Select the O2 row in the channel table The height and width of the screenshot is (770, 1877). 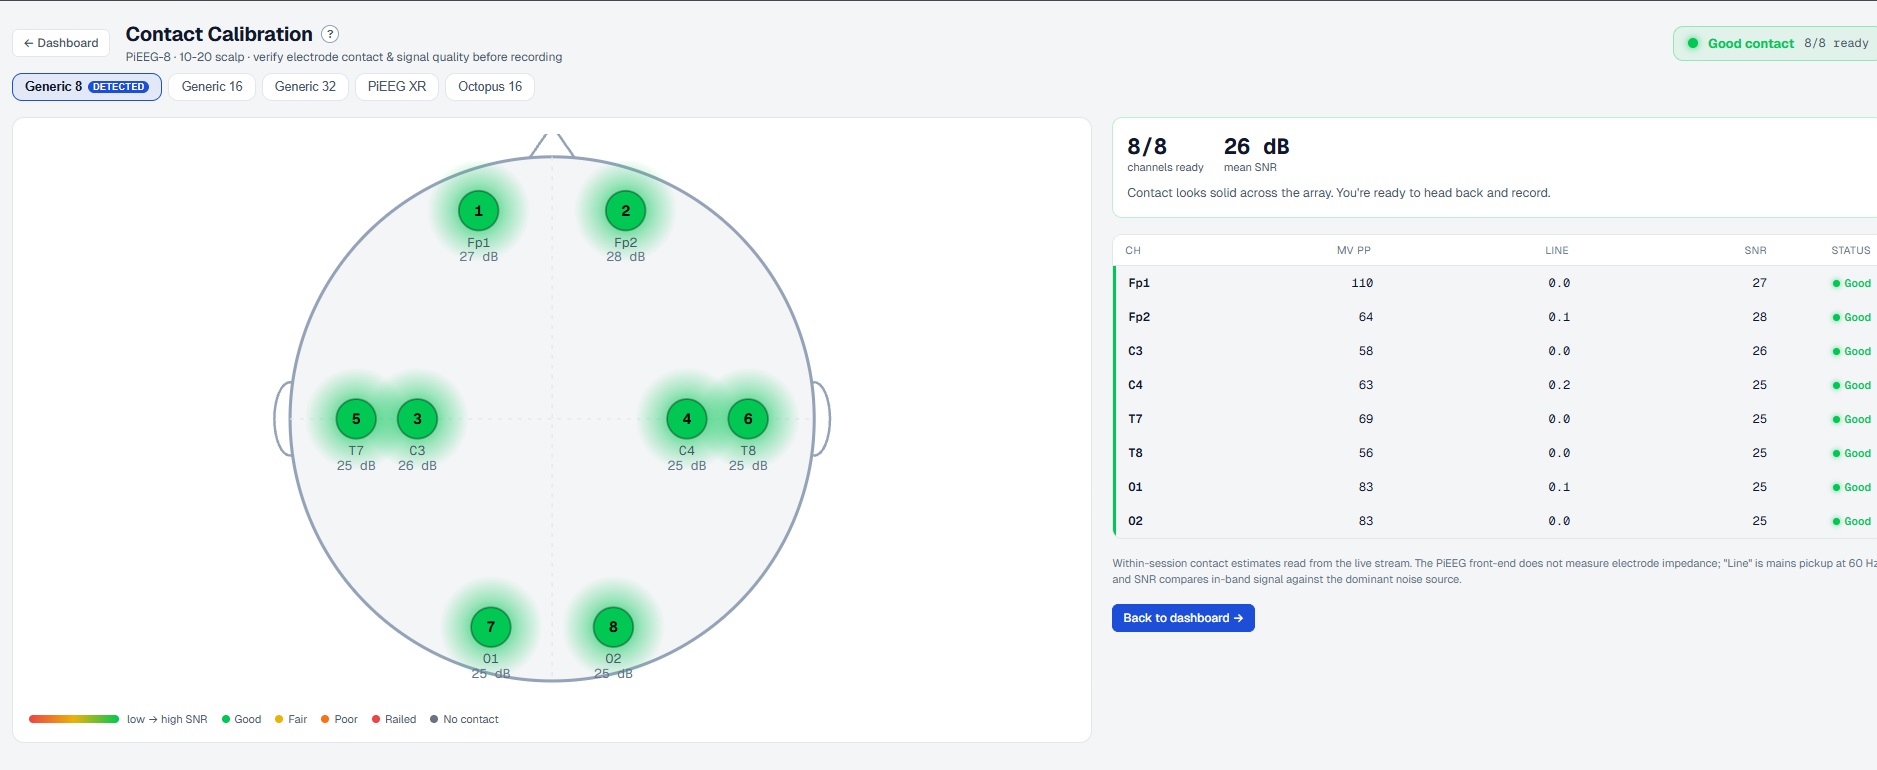click(1495, 521)
